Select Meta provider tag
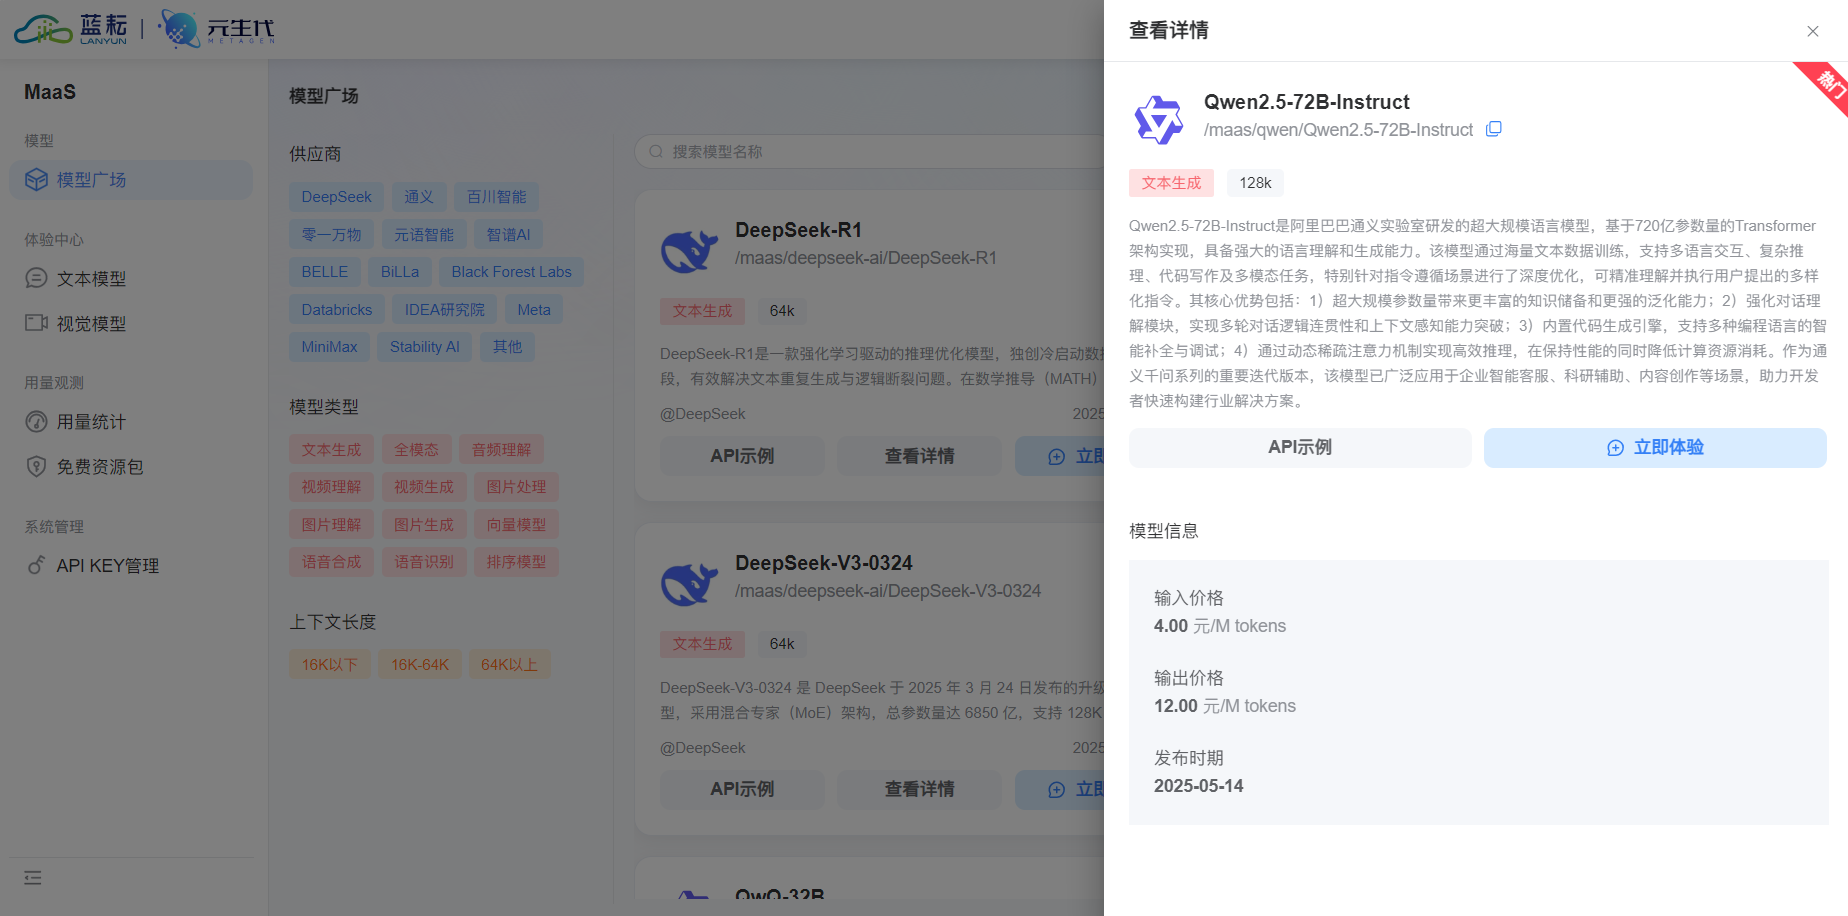Screen dimensions: 1848x916 [x=534, y=310]
